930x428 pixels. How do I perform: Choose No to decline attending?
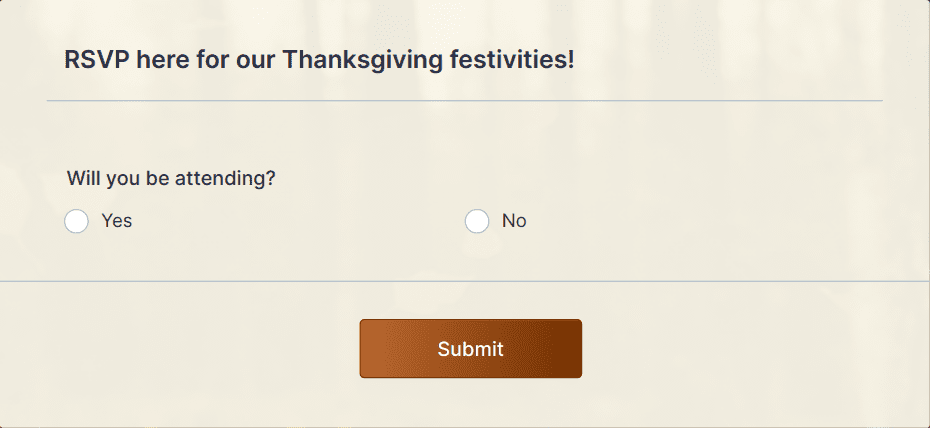(x=477, y=221)
